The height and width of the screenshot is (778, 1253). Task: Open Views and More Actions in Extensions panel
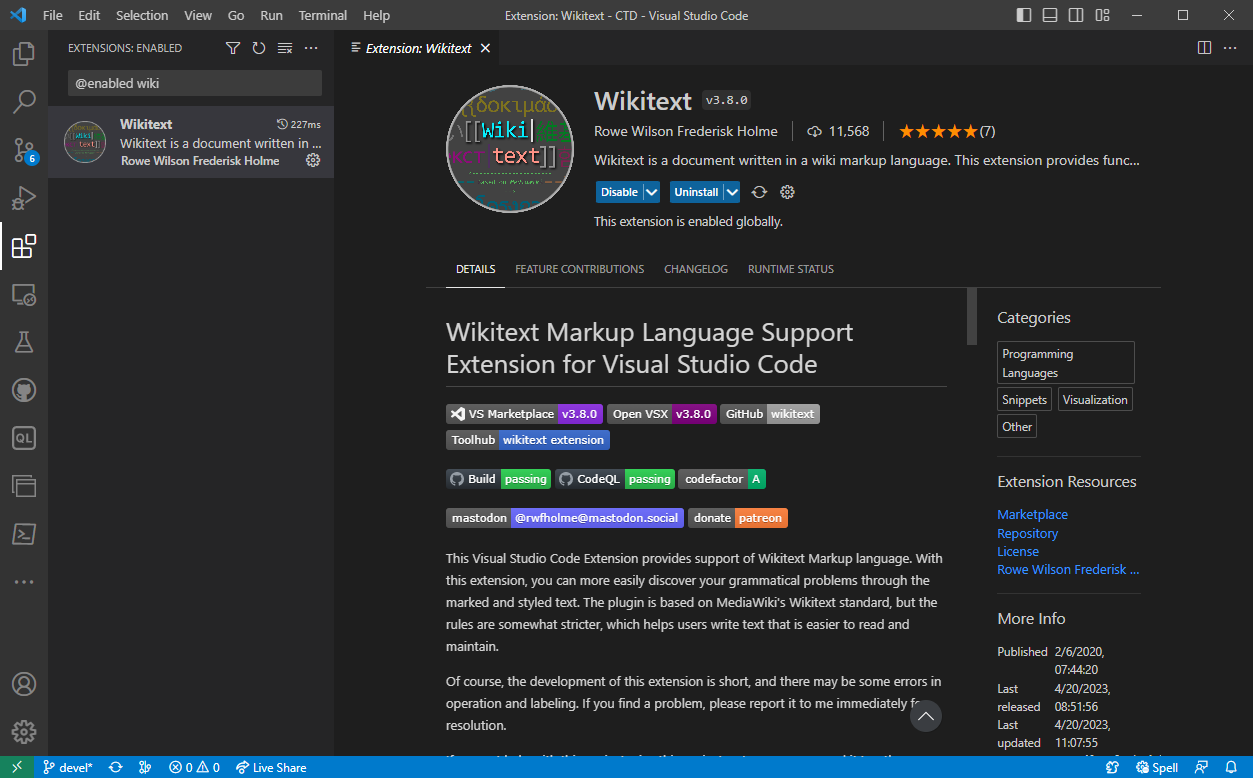click(x=310, y=47)
